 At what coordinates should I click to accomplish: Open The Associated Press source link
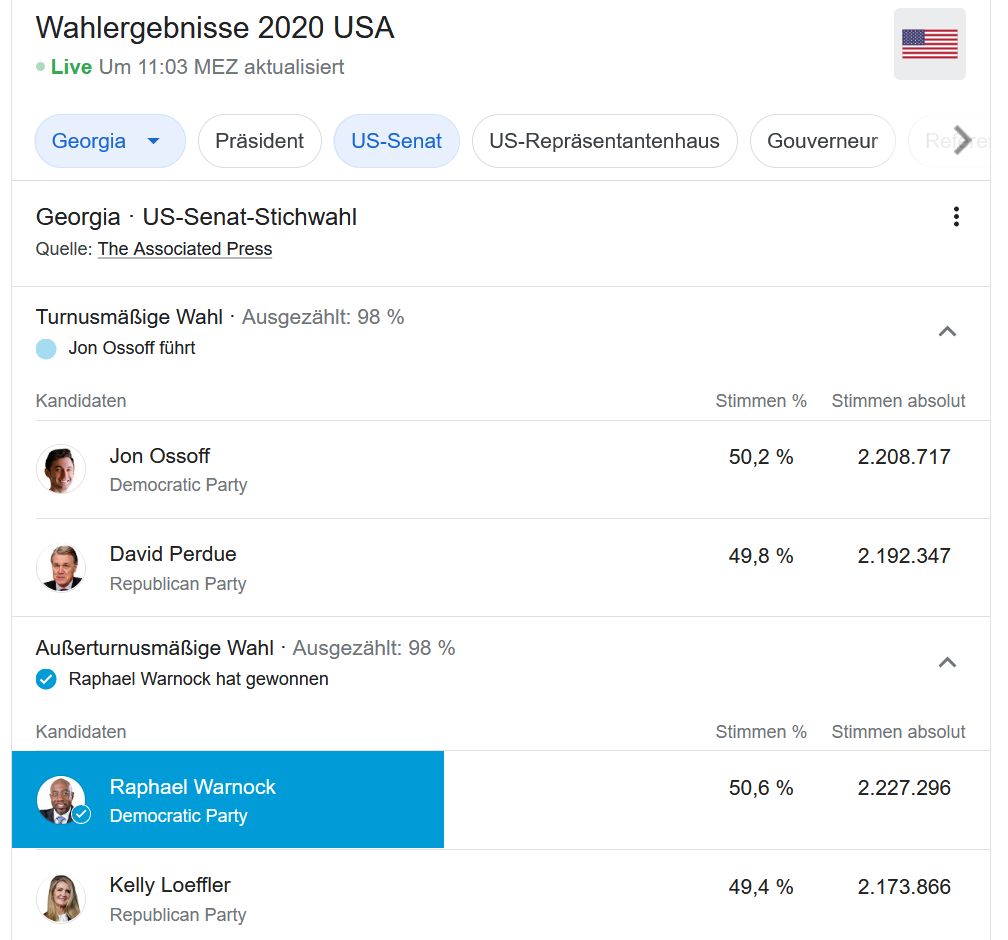tap(184, 249)
